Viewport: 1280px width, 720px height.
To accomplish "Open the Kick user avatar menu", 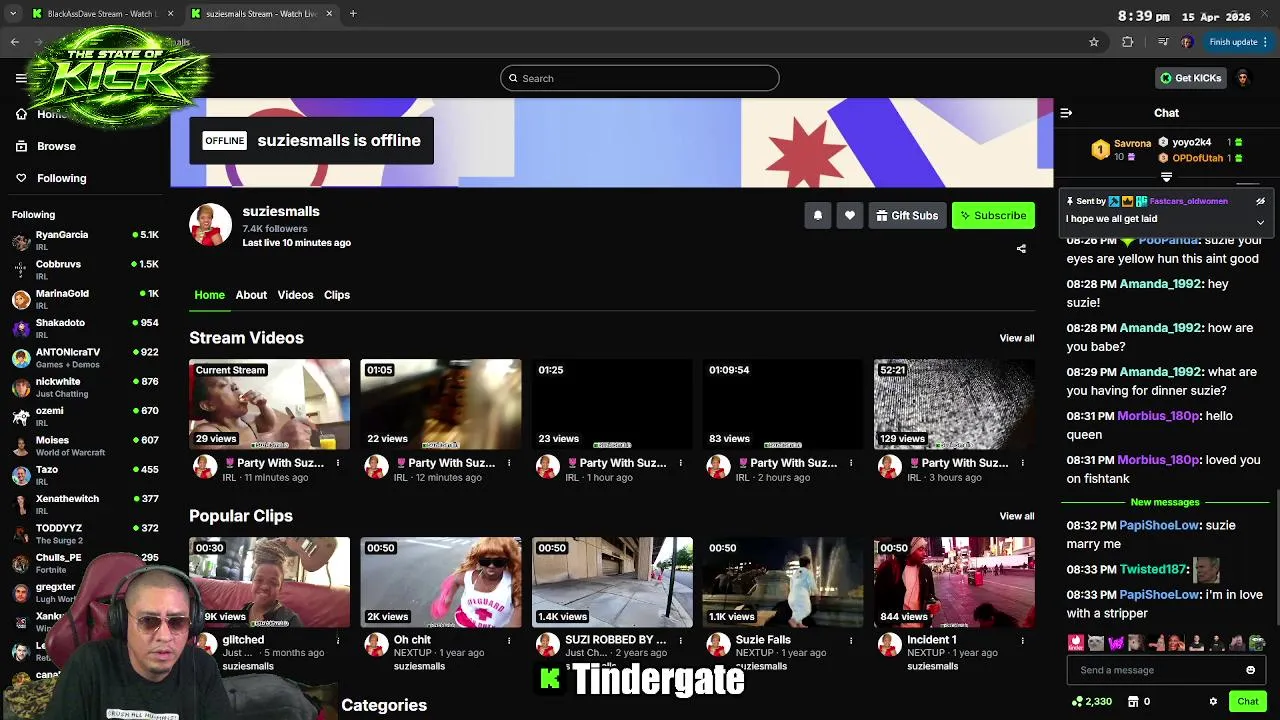I will pos(1243,78).
